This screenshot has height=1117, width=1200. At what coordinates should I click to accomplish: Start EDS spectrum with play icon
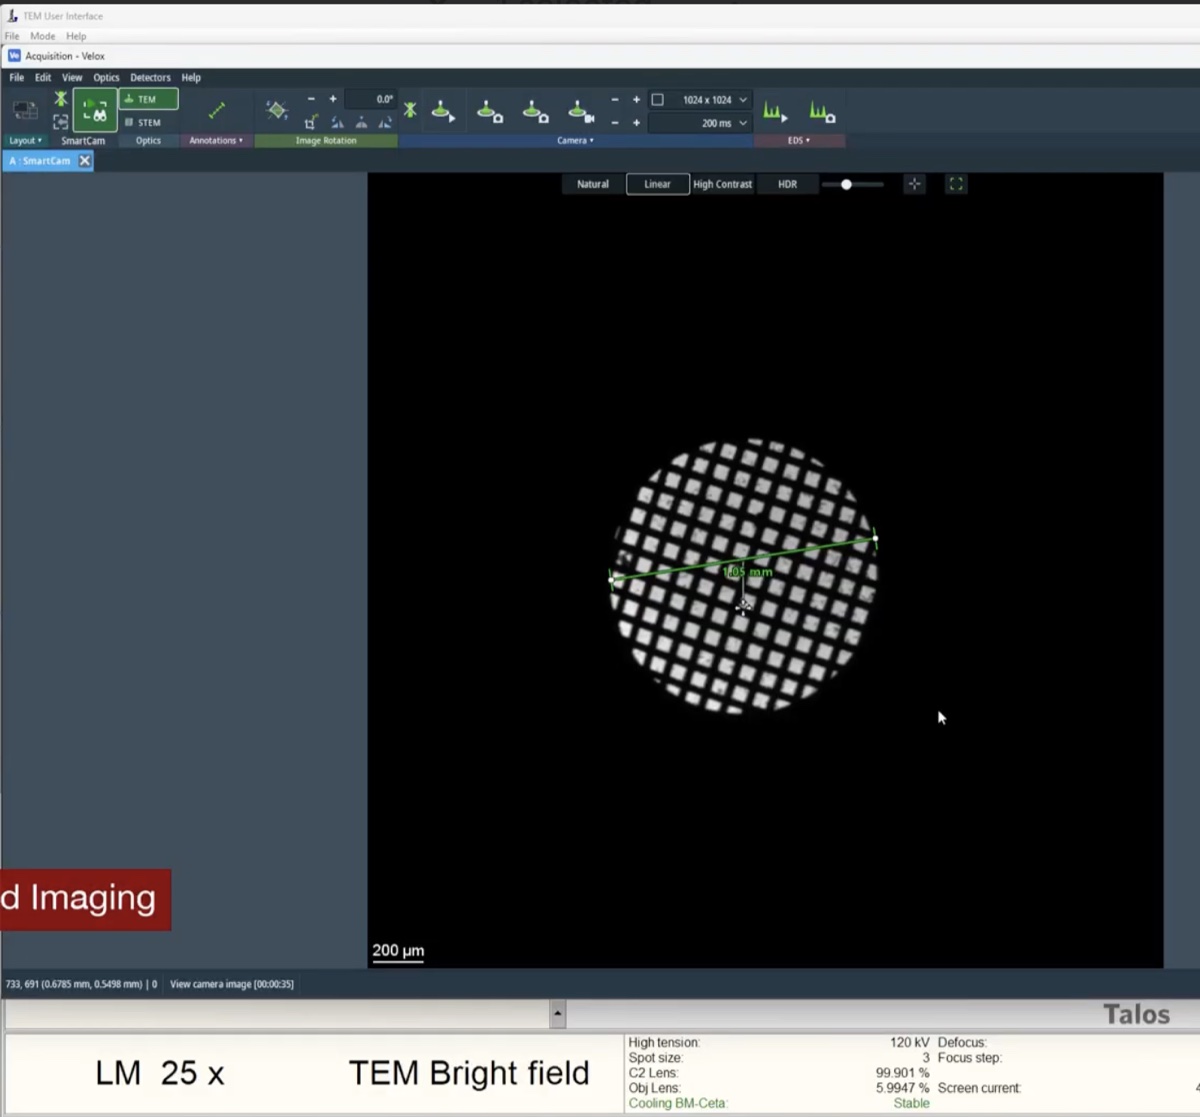point(775,111)
